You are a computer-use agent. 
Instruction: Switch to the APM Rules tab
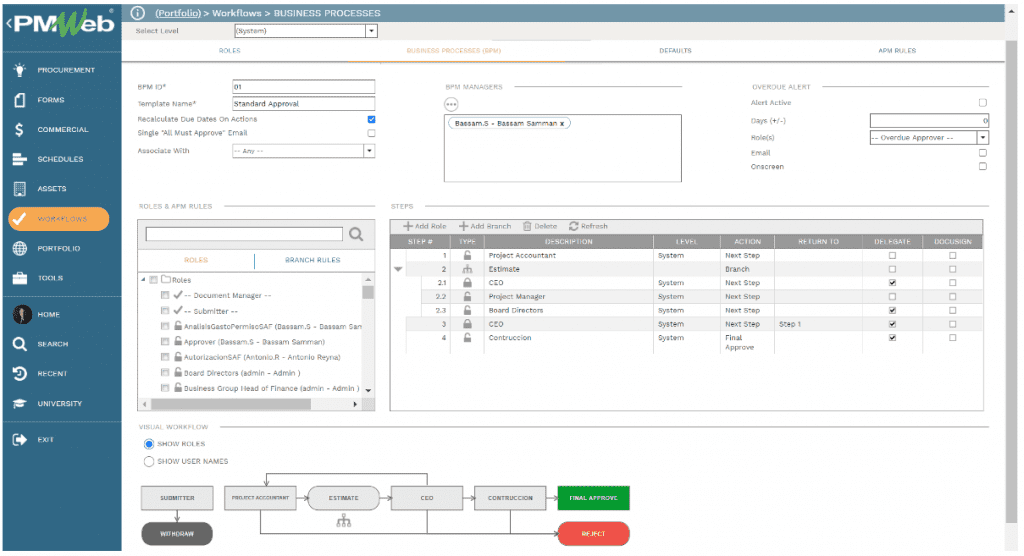897,50
